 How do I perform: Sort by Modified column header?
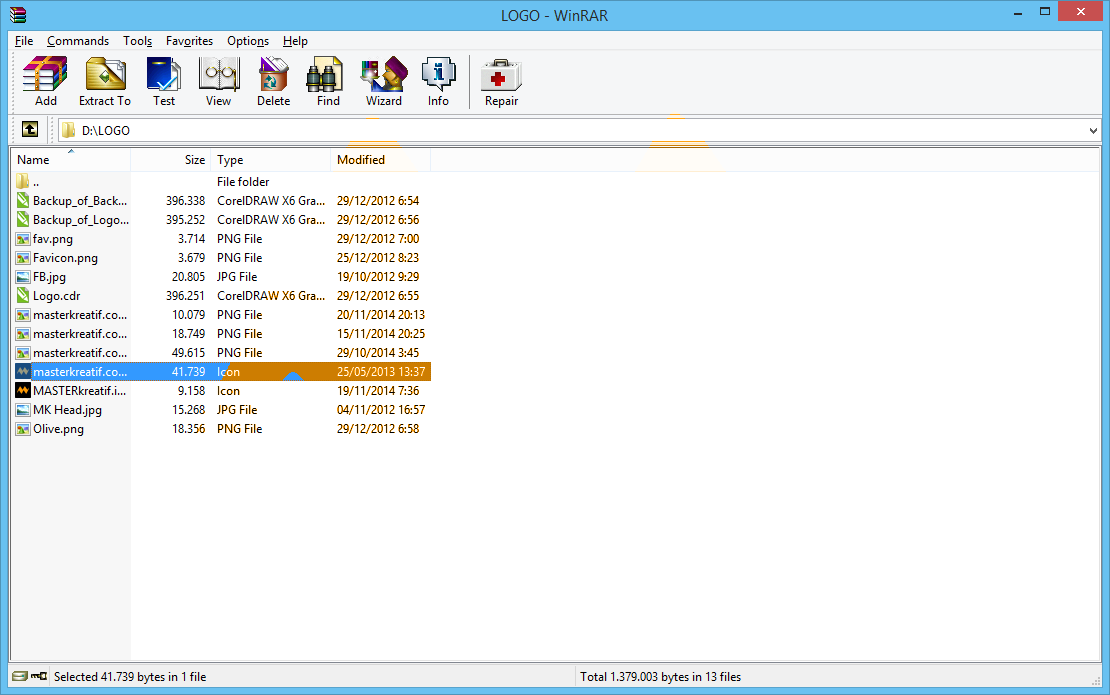381,160
